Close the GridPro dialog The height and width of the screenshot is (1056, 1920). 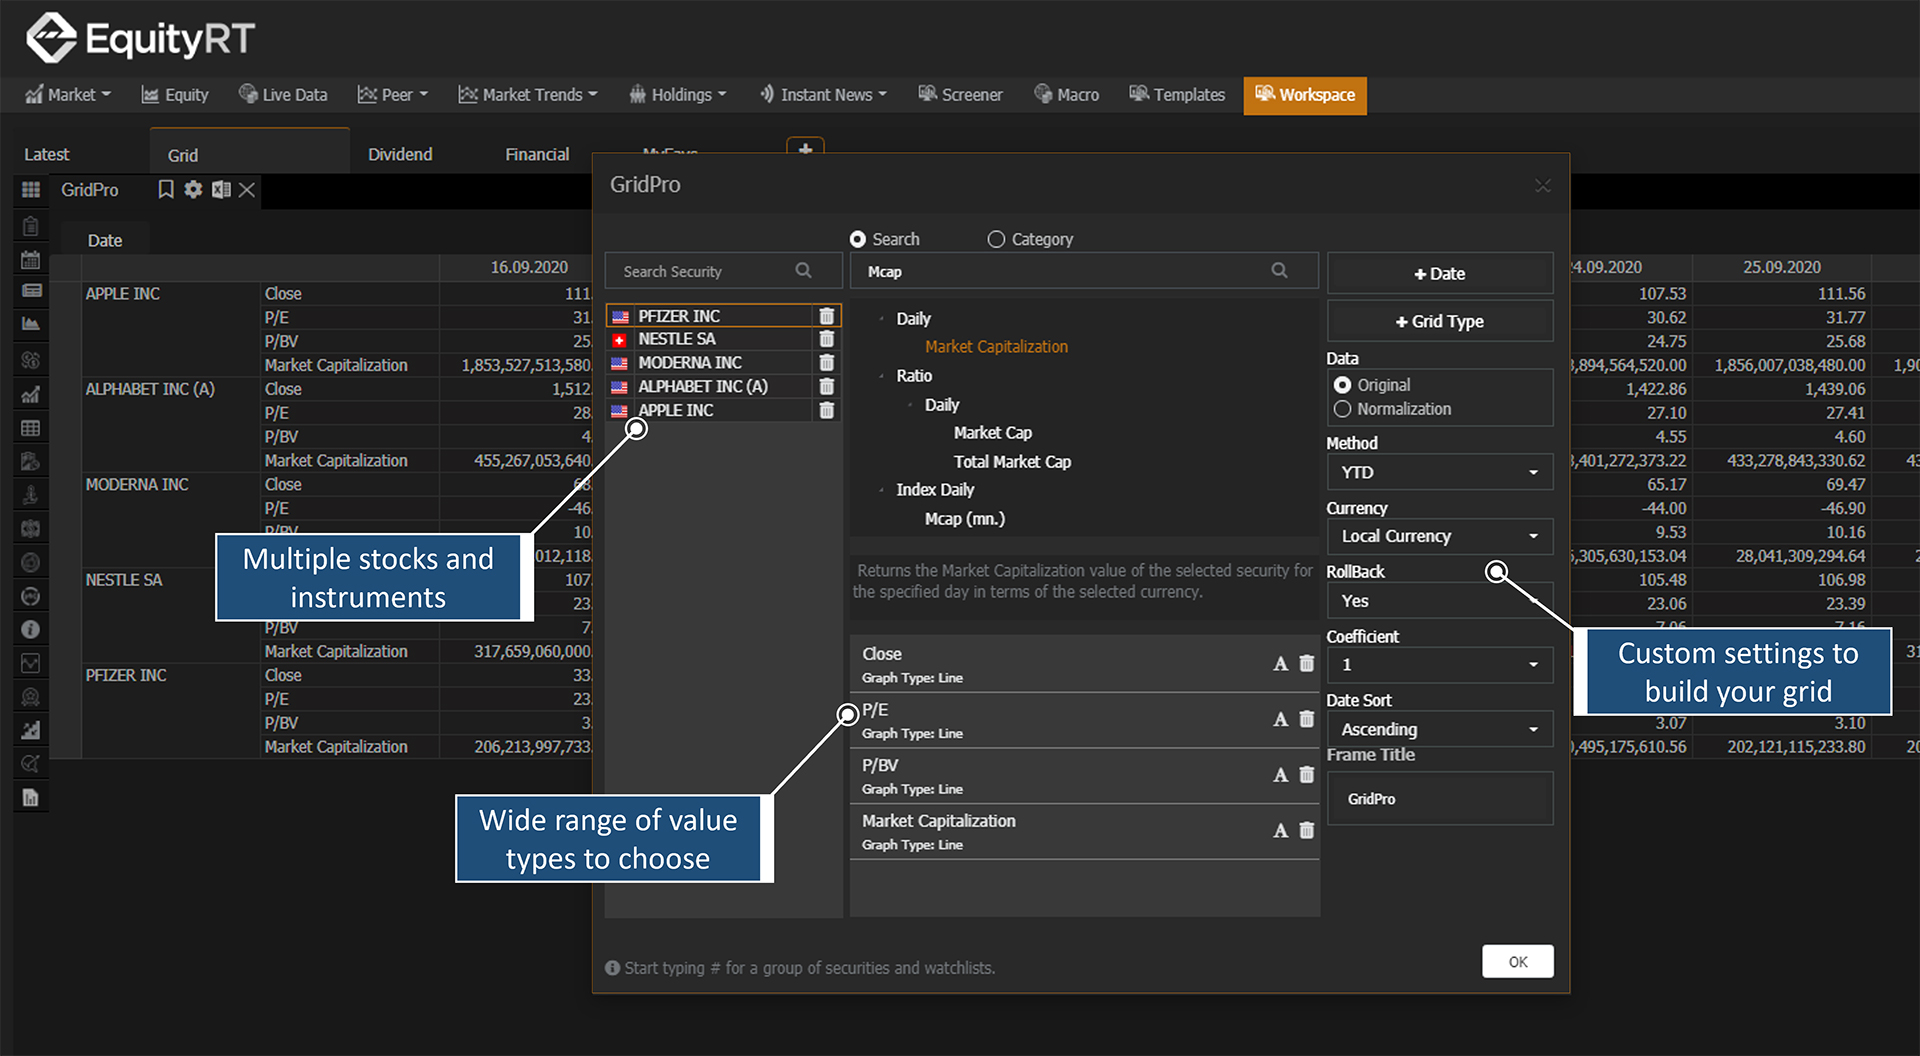[x=1543, y=185]
